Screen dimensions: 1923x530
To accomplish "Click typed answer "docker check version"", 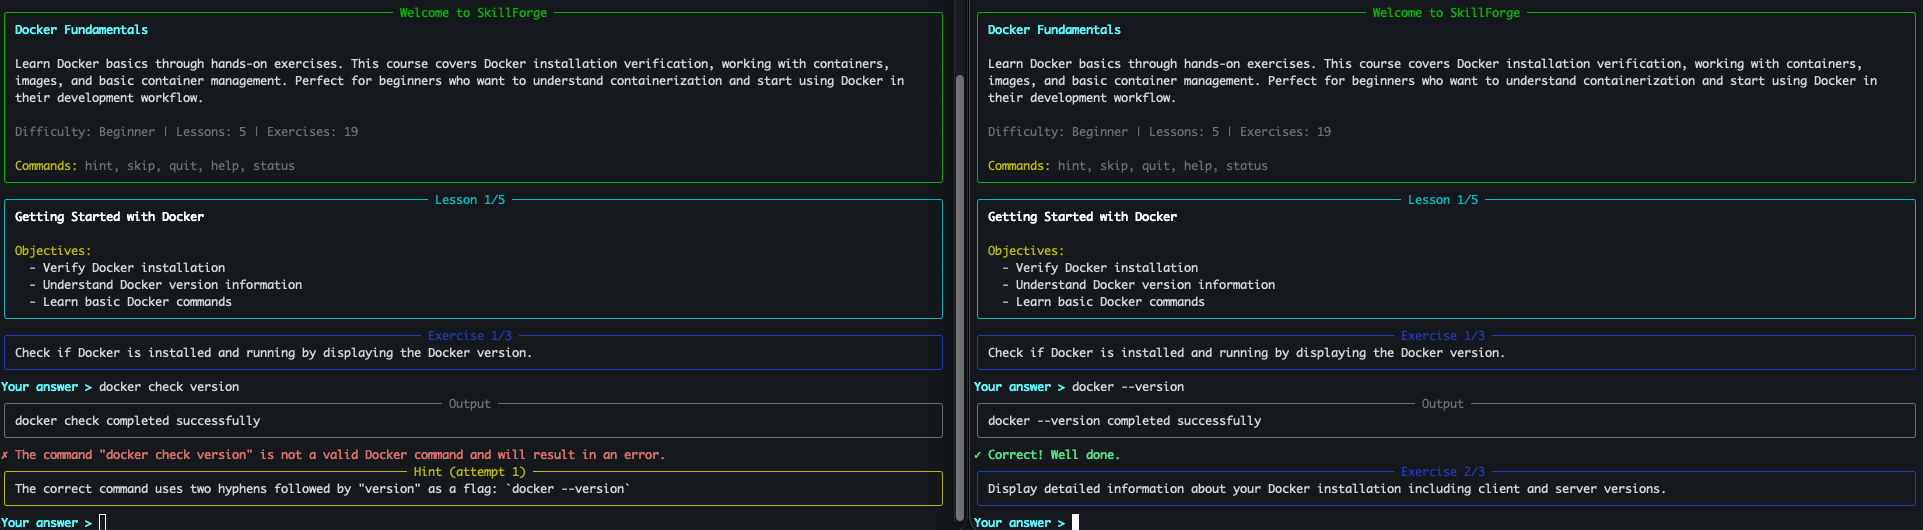I will point(169,387).
